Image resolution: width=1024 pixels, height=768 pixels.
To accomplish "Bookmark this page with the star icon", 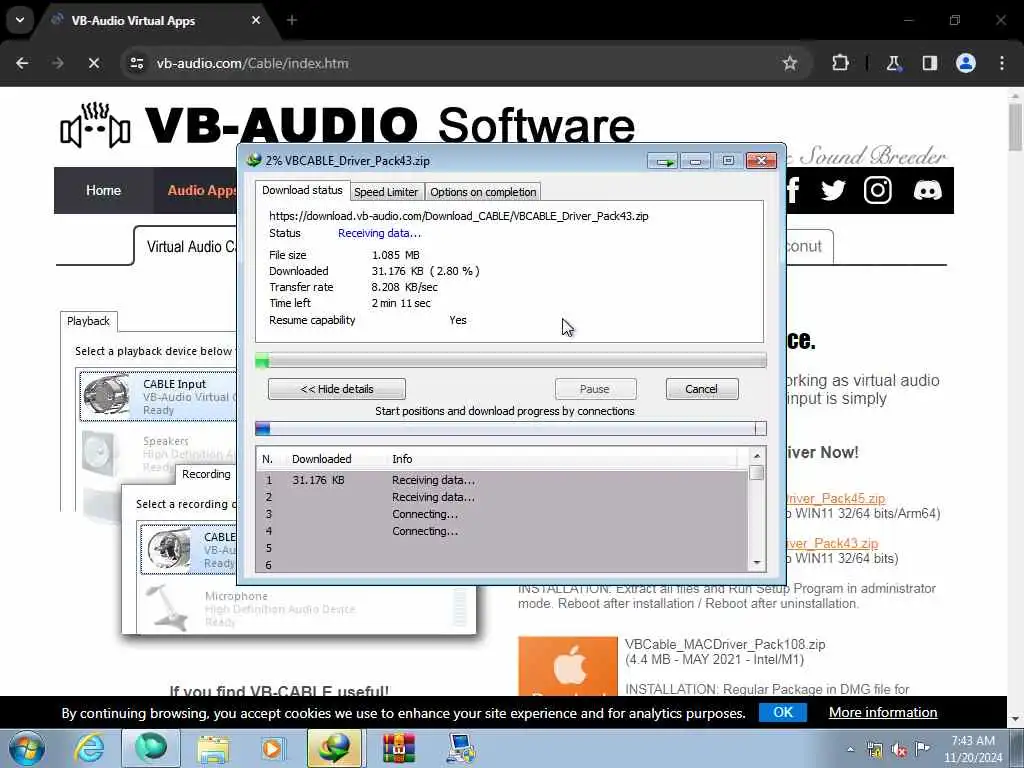I will 790,63.
